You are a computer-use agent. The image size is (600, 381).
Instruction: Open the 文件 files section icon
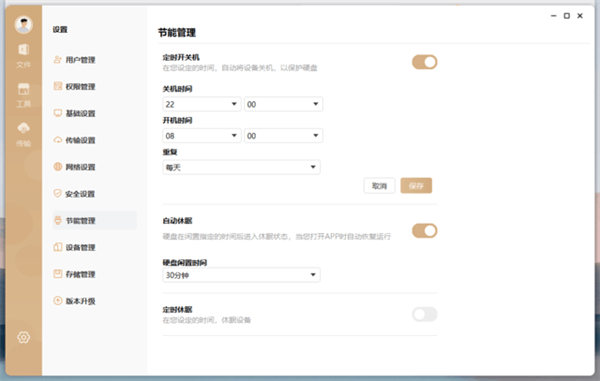tap(24, 49)
